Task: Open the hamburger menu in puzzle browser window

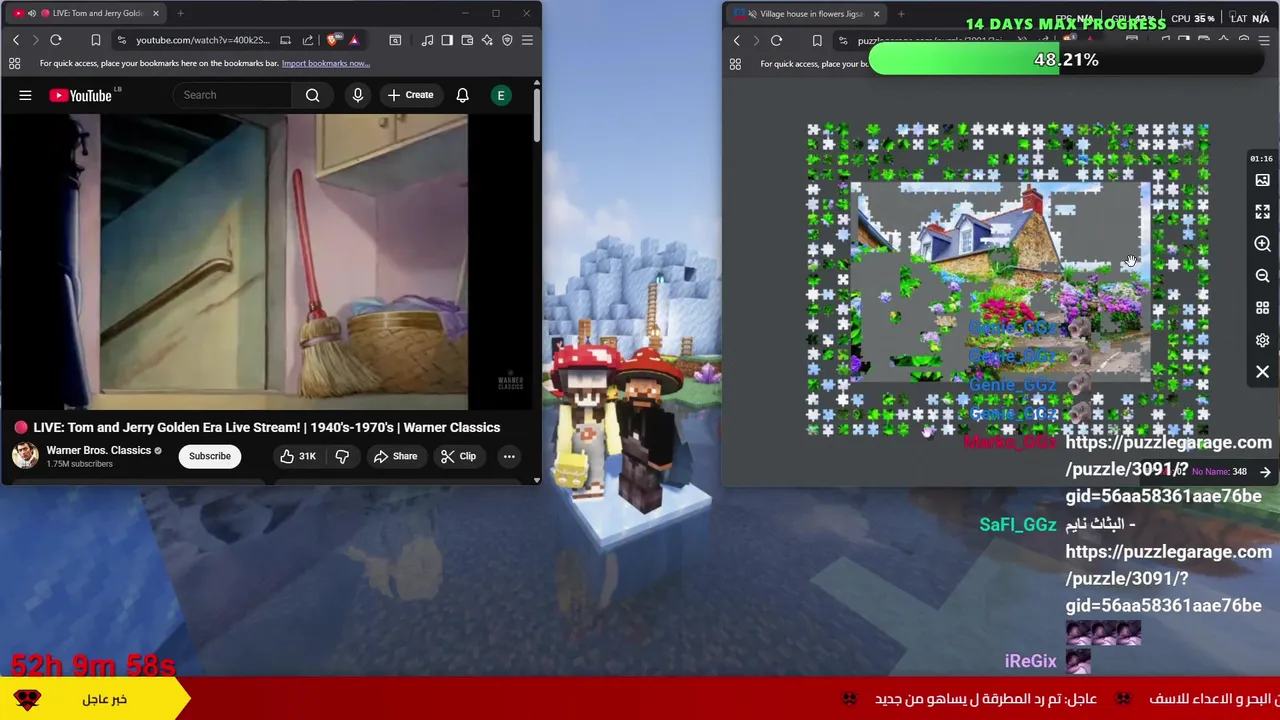Action: (x=1263, y=40)
